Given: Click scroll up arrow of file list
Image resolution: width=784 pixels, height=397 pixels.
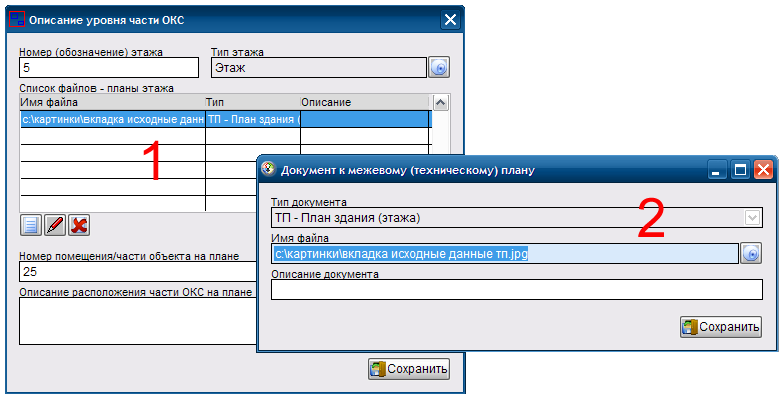Looking at the screenshot, I should 440,103.
